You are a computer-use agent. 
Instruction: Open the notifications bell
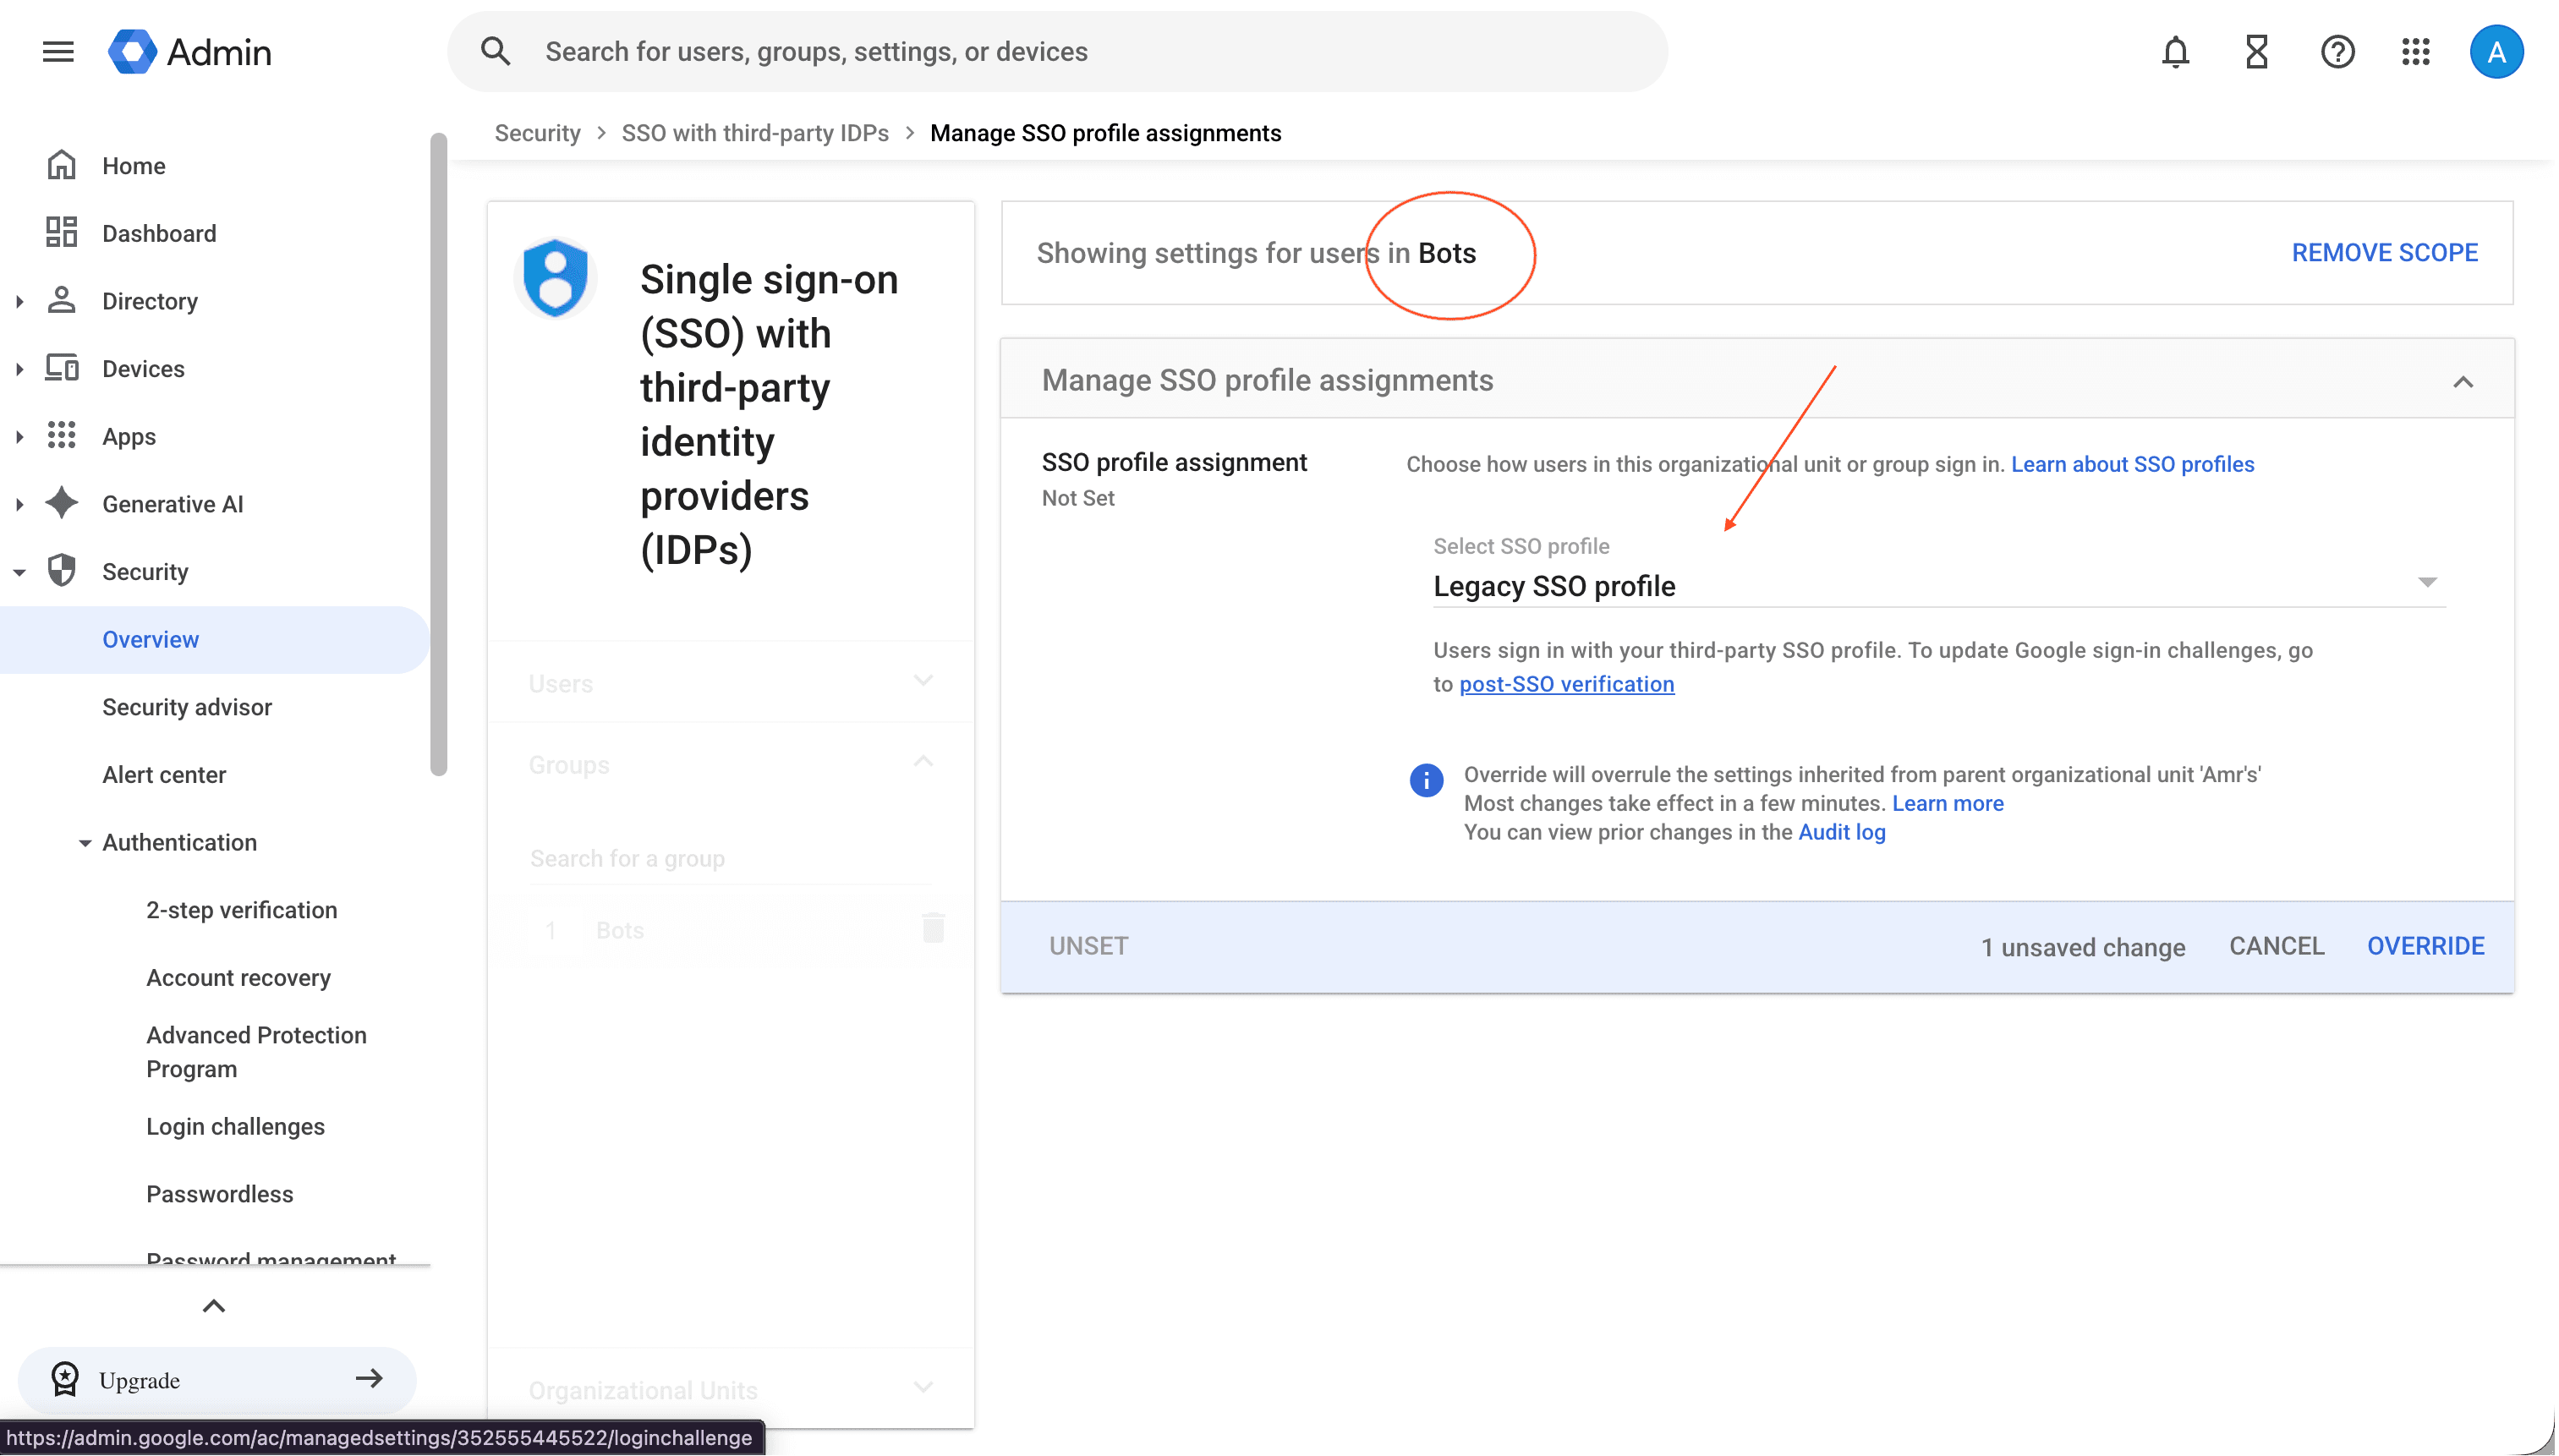[x=2176, y=51]
